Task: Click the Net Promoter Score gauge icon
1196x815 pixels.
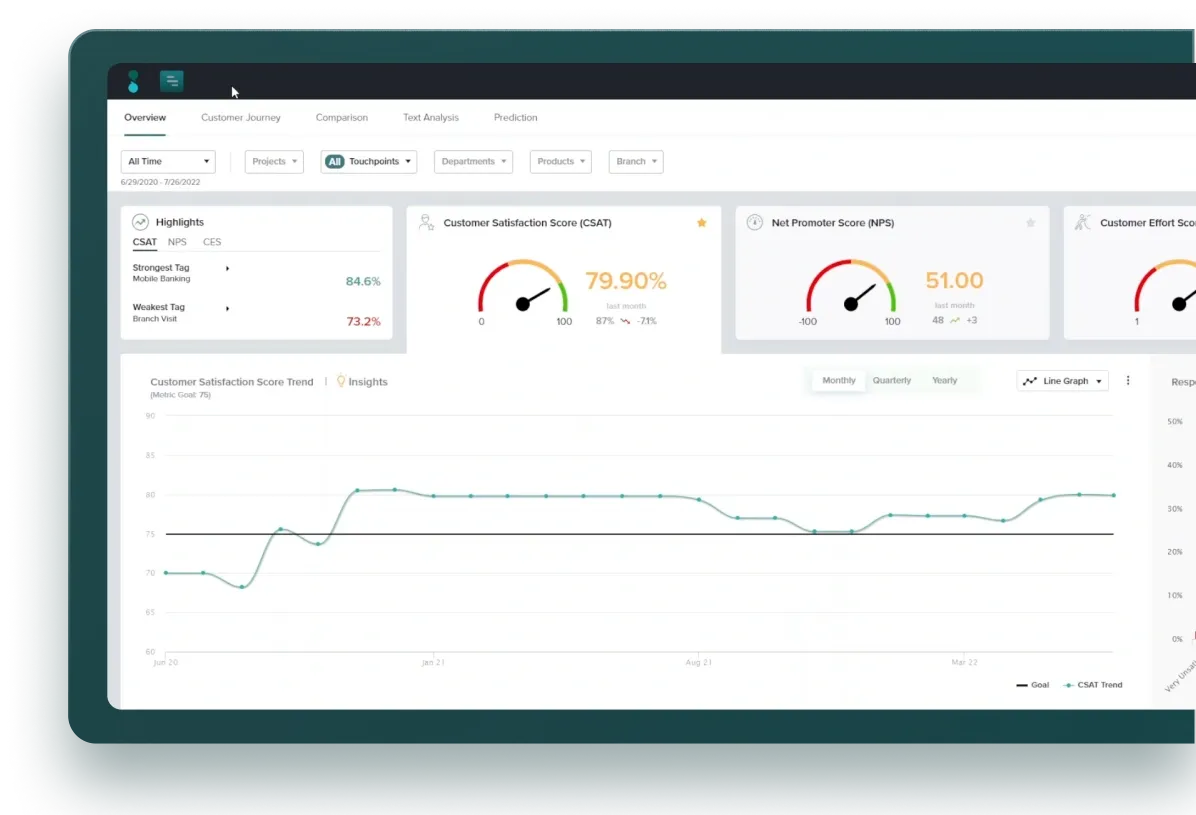Action: 754,223
